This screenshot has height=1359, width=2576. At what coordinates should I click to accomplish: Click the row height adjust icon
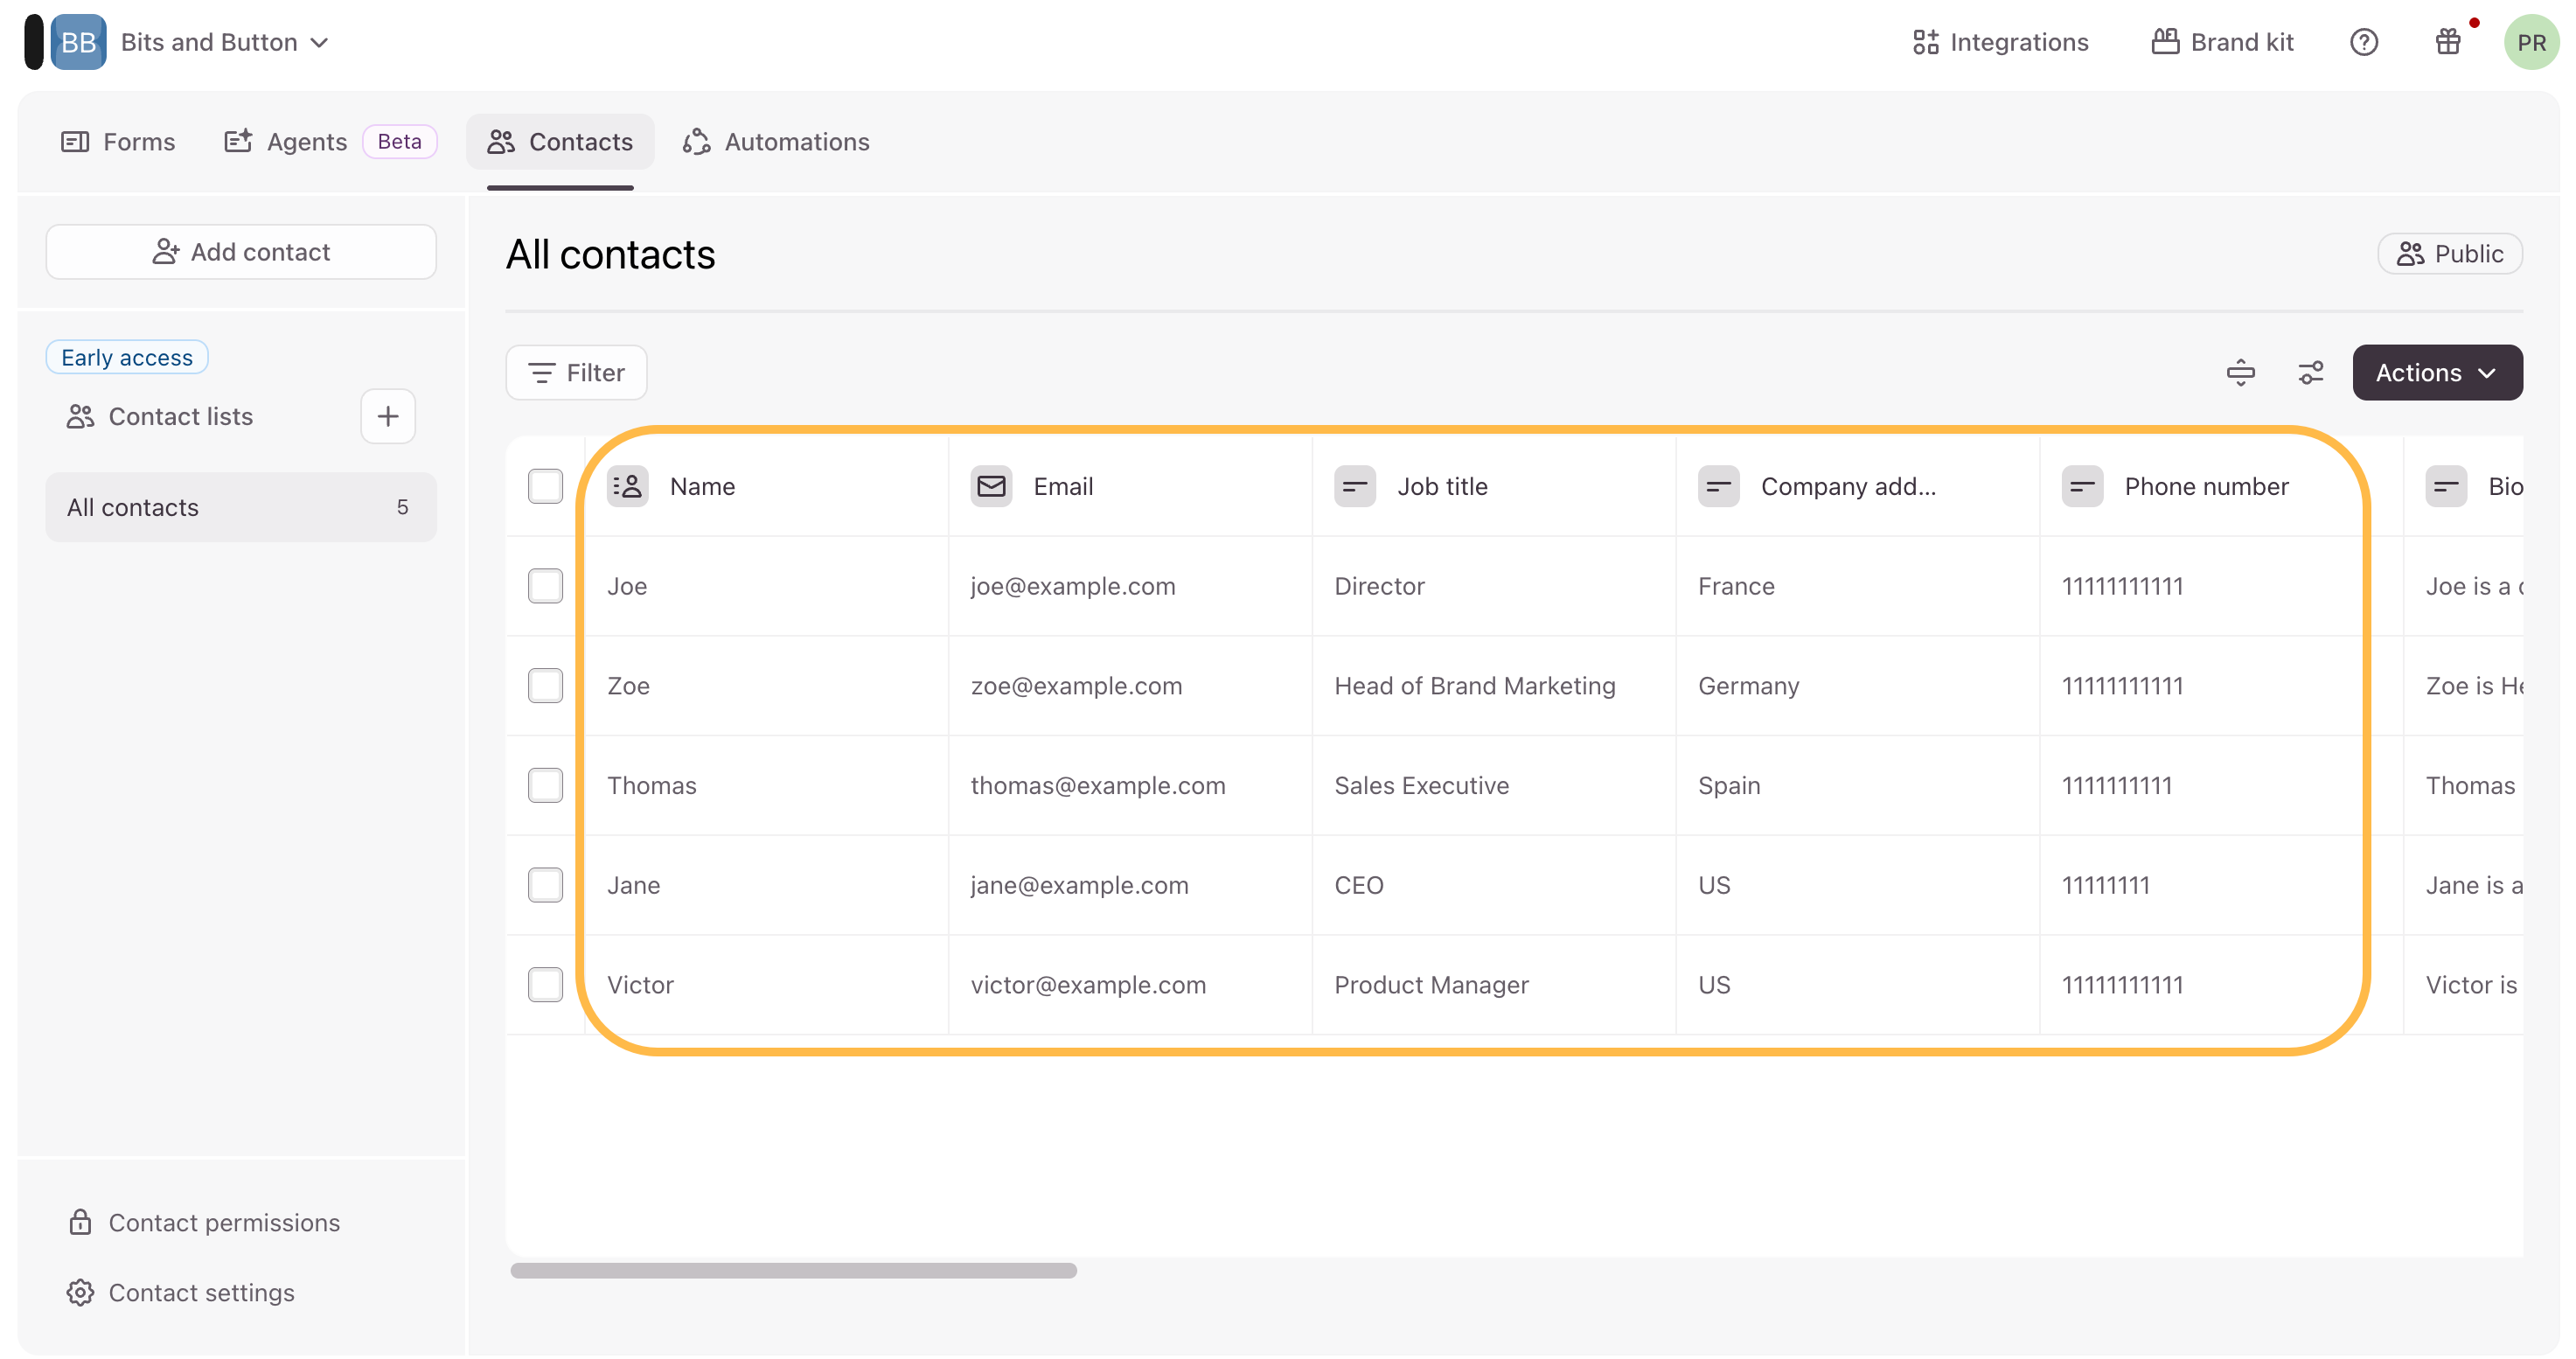[x=2240, y=373]
